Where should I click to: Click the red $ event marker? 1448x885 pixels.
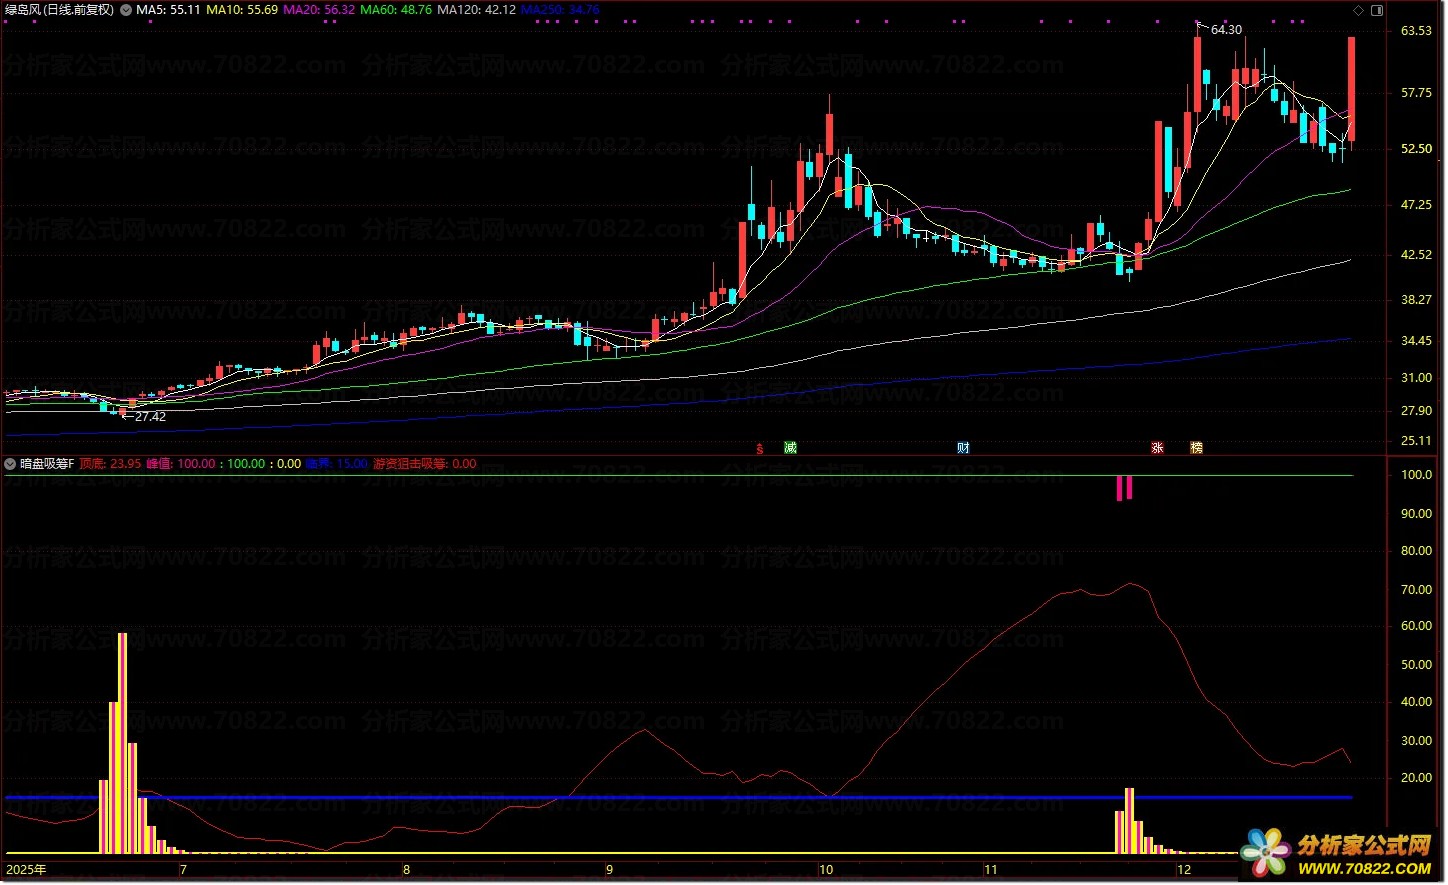point(760,449)
